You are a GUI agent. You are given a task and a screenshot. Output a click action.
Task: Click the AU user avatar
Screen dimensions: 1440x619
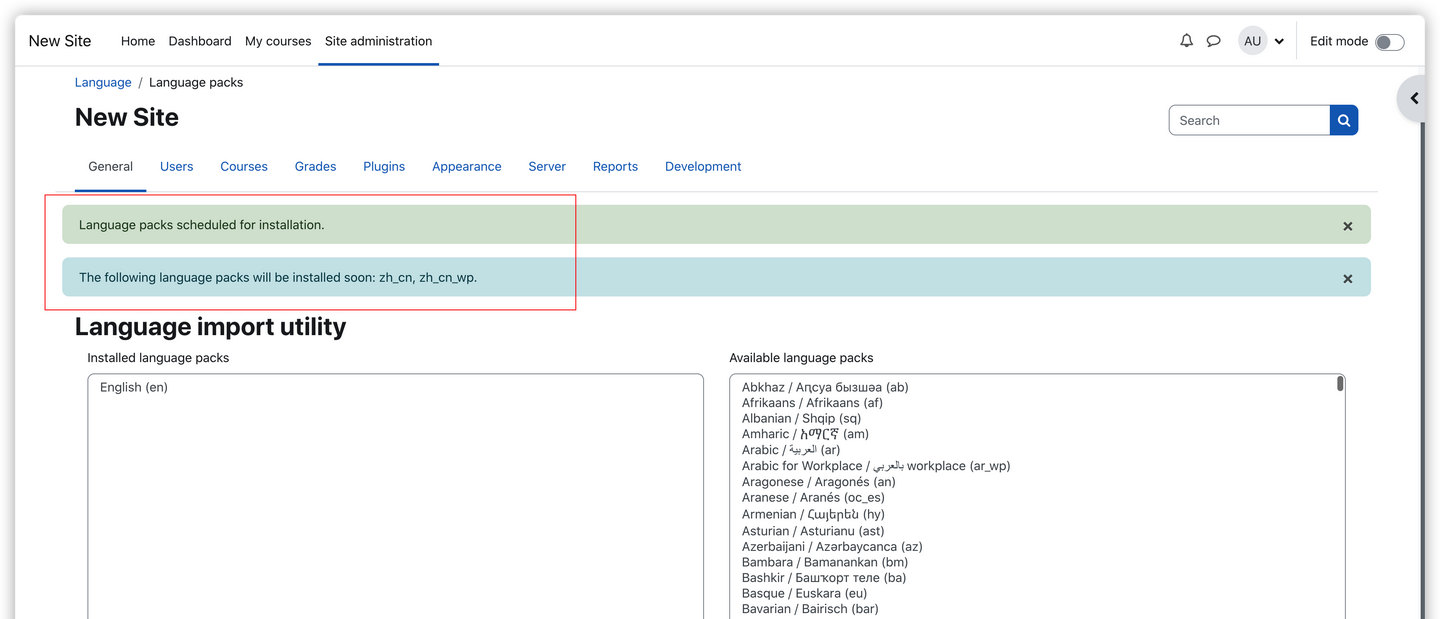[x=1252, y=41]
